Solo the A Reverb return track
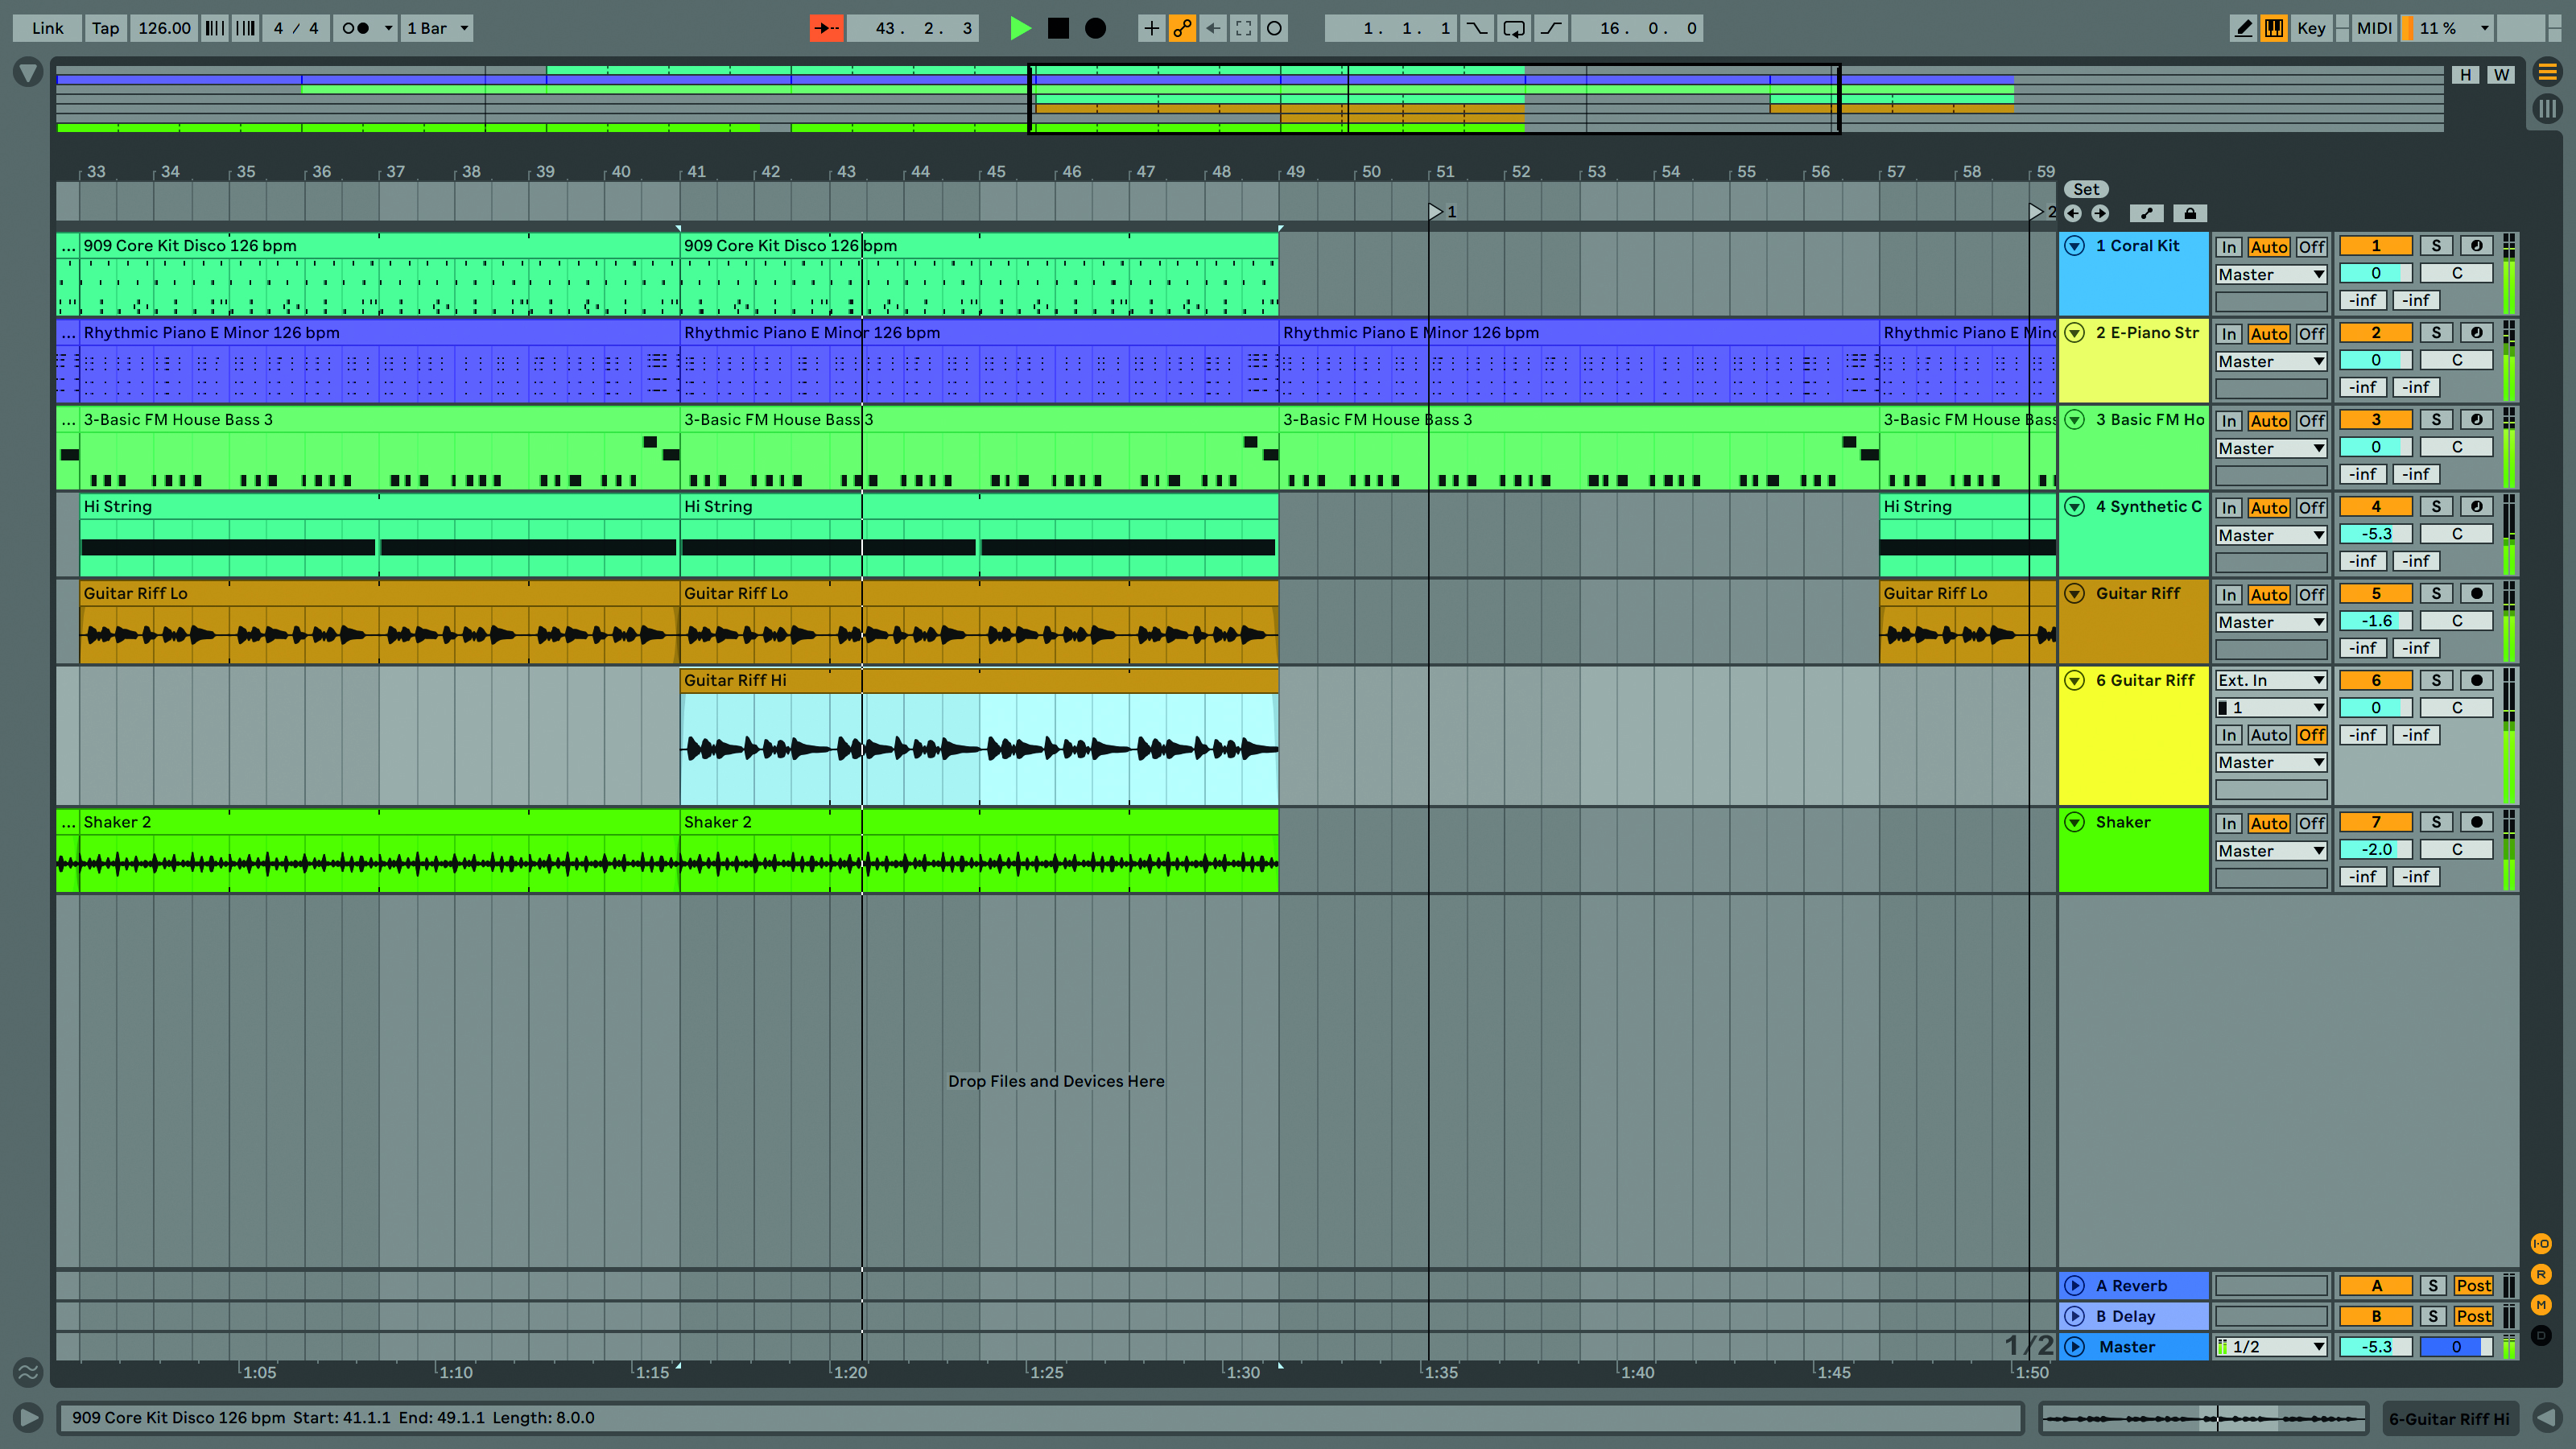The height and width of the screenshot is (1449, 2576). (x=2433, y=1286)
